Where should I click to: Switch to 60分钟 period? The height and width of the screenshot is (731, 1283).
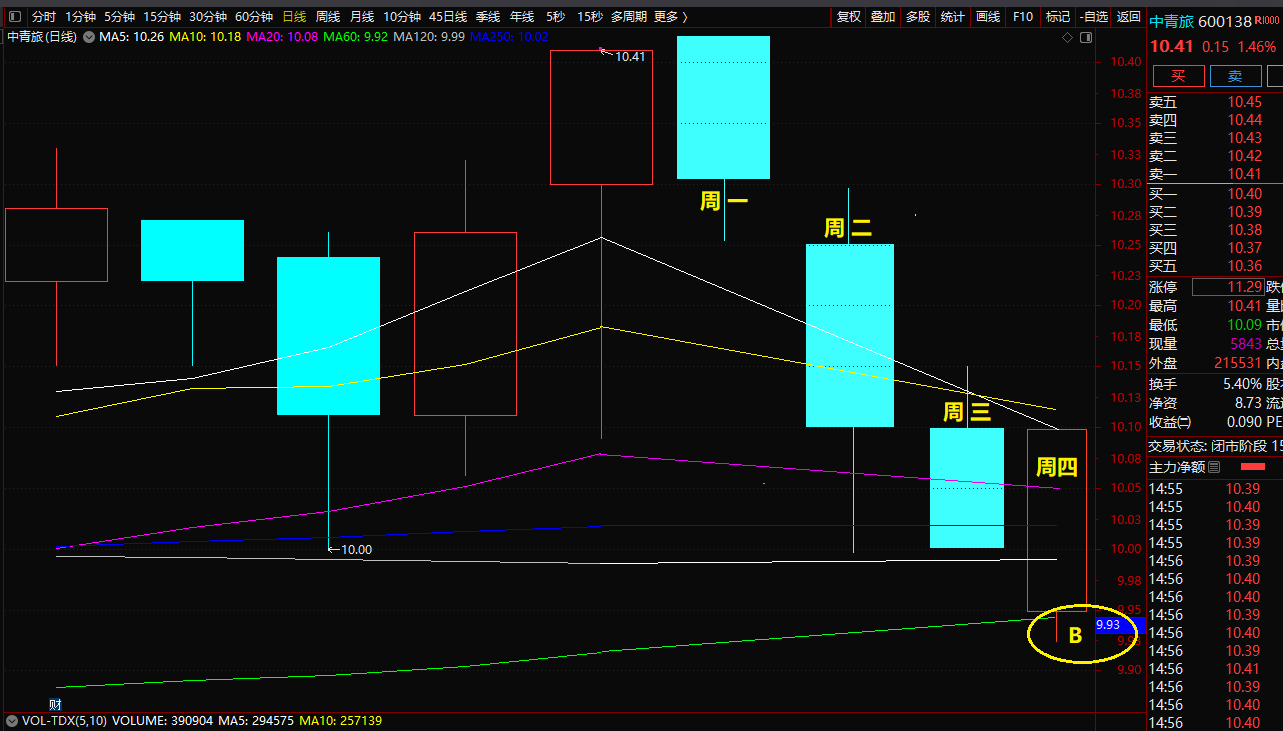point(254,17)
